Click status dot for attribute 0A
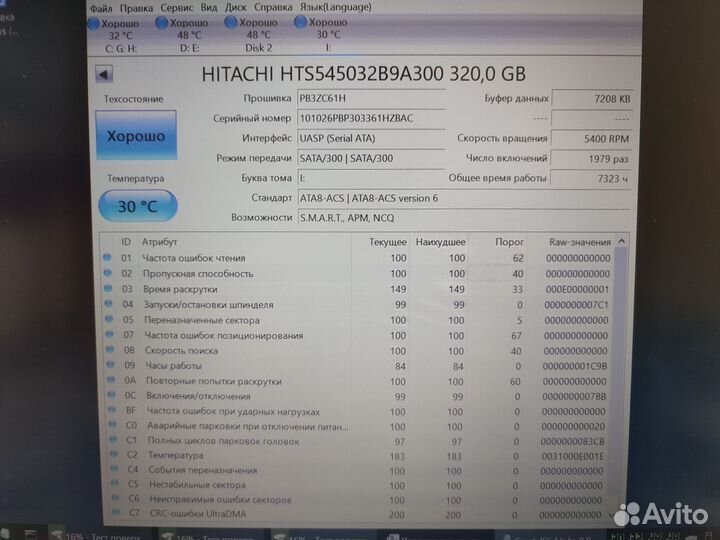 click(111, 380)
